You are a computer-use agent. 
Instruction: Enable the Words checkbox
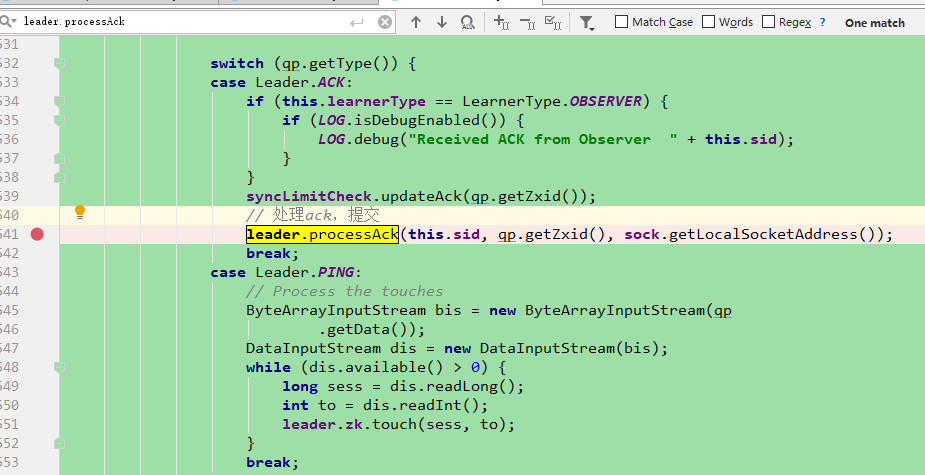click(x=708, y=22)
